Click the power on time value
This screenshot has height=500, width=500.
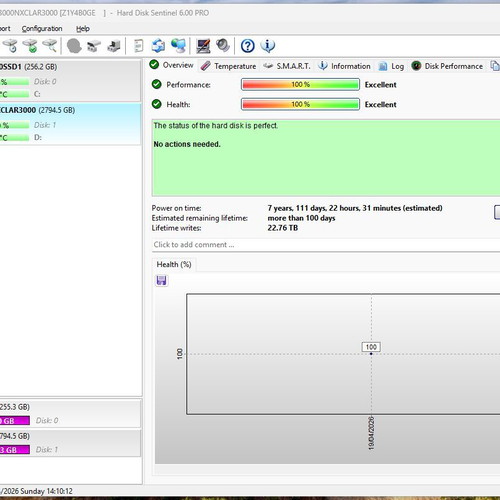point(355,208)
